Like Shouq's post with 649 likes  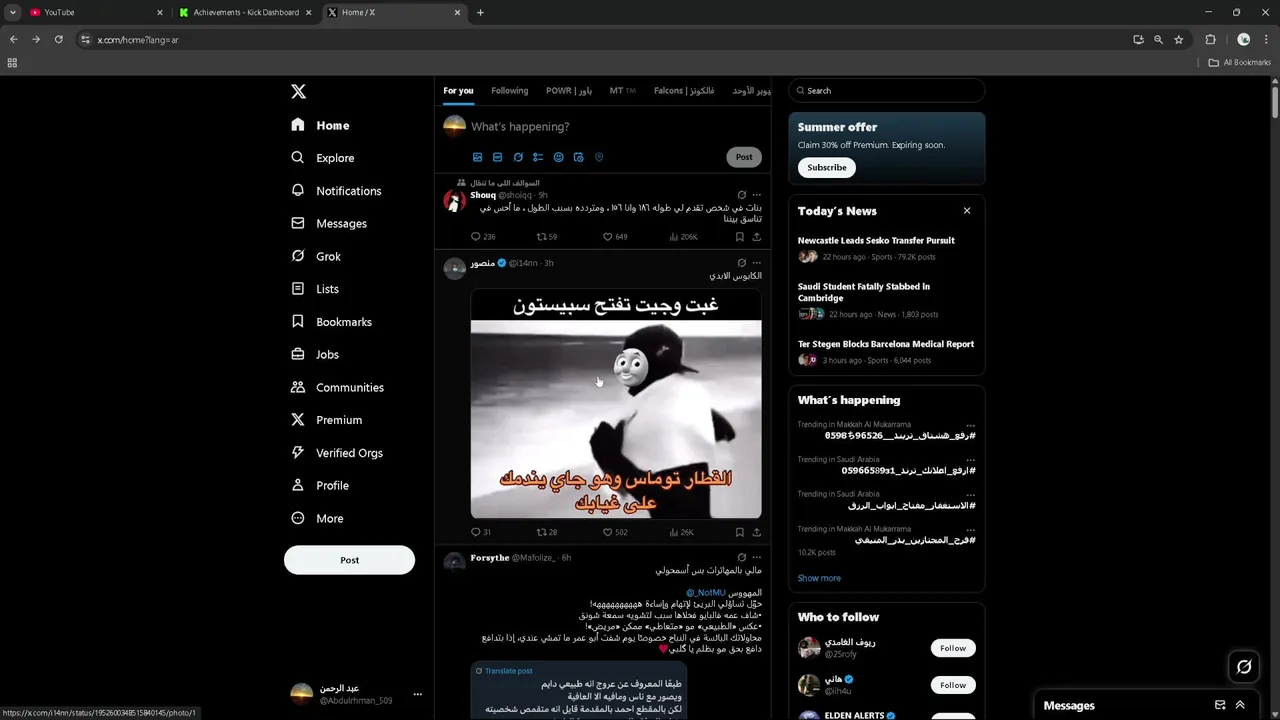(614, 237)
